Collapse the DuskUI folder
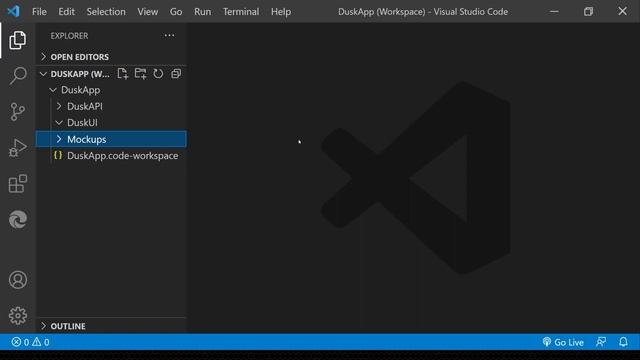This screenshot has height=360, width=640. point(59,122)
